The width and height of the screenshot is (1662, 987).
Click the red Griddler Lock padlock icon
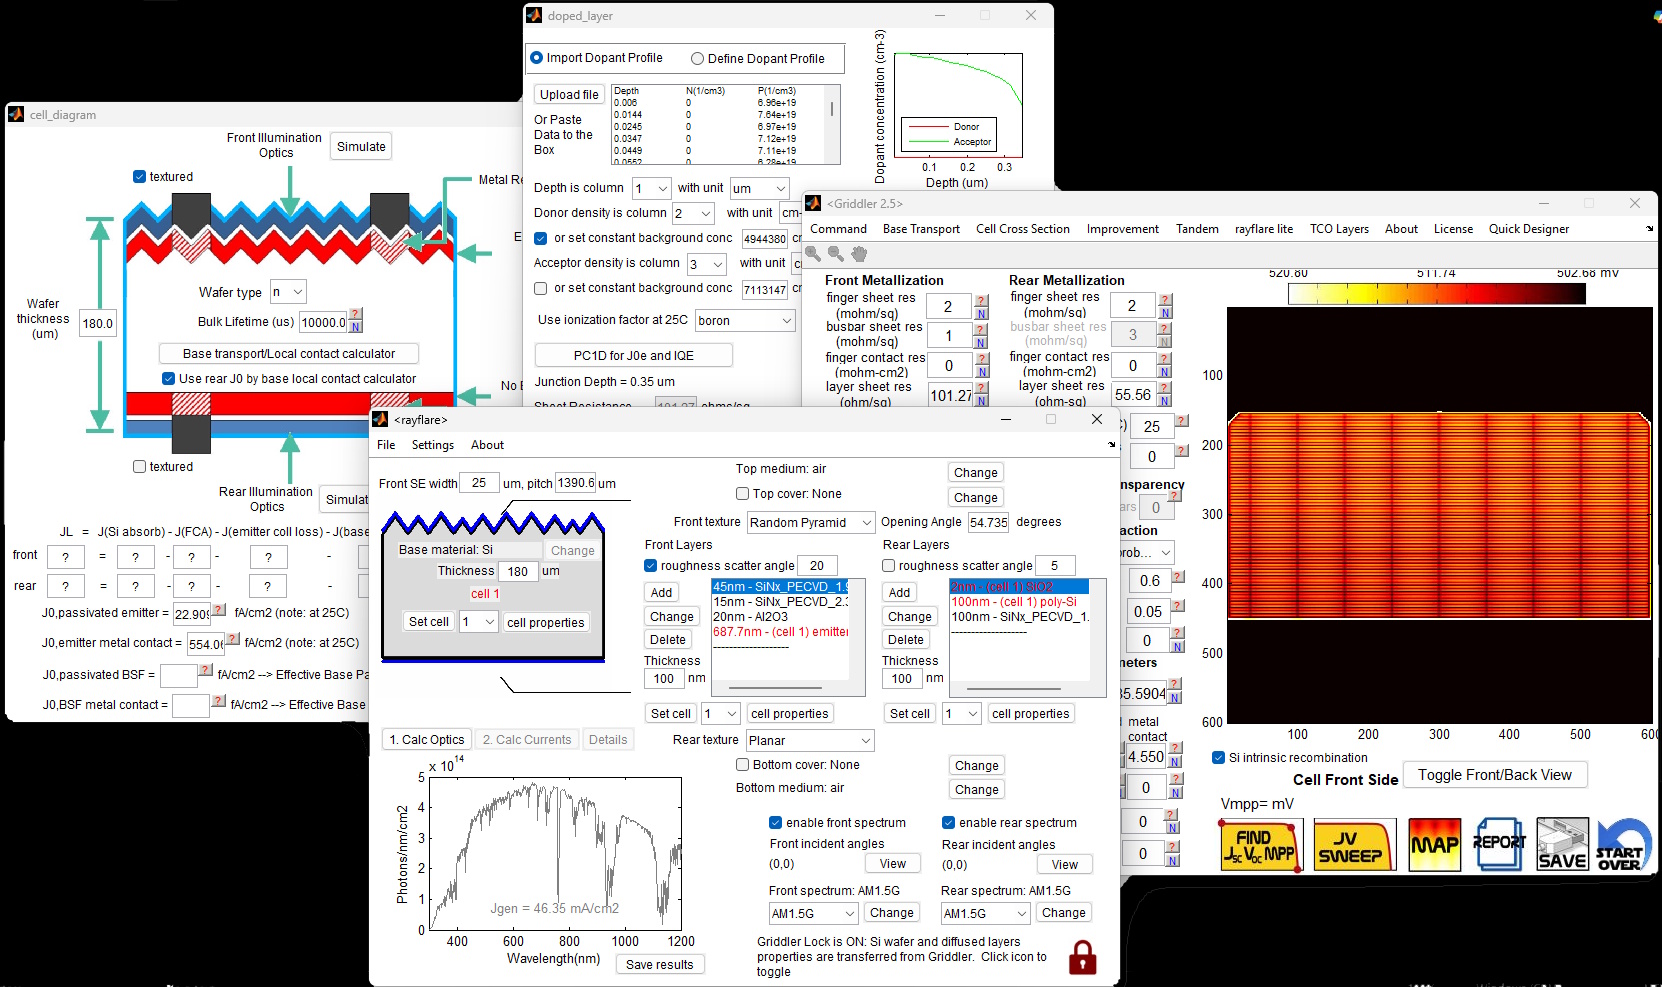pyautogui.click(x=1082, y=958)
